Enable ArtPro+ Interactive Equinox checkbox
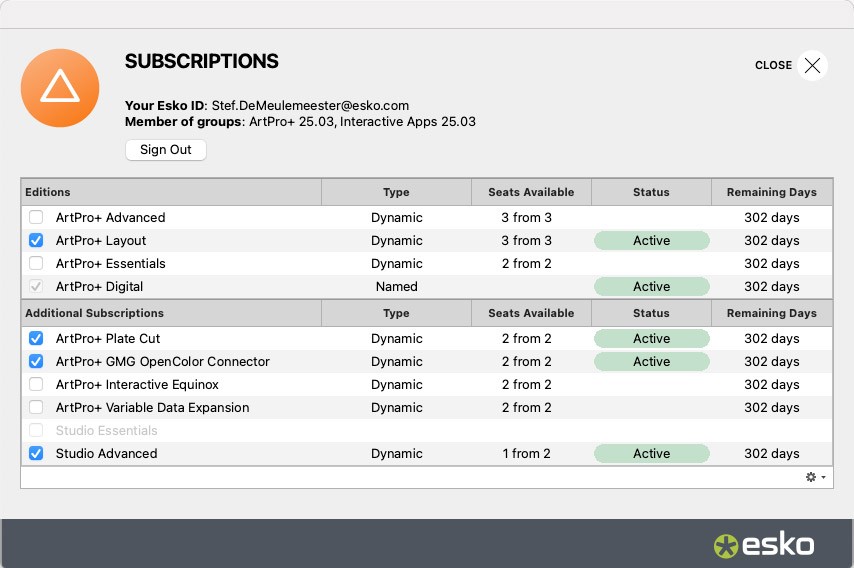Viewport: 854px width, 568px height. (36, 384)
